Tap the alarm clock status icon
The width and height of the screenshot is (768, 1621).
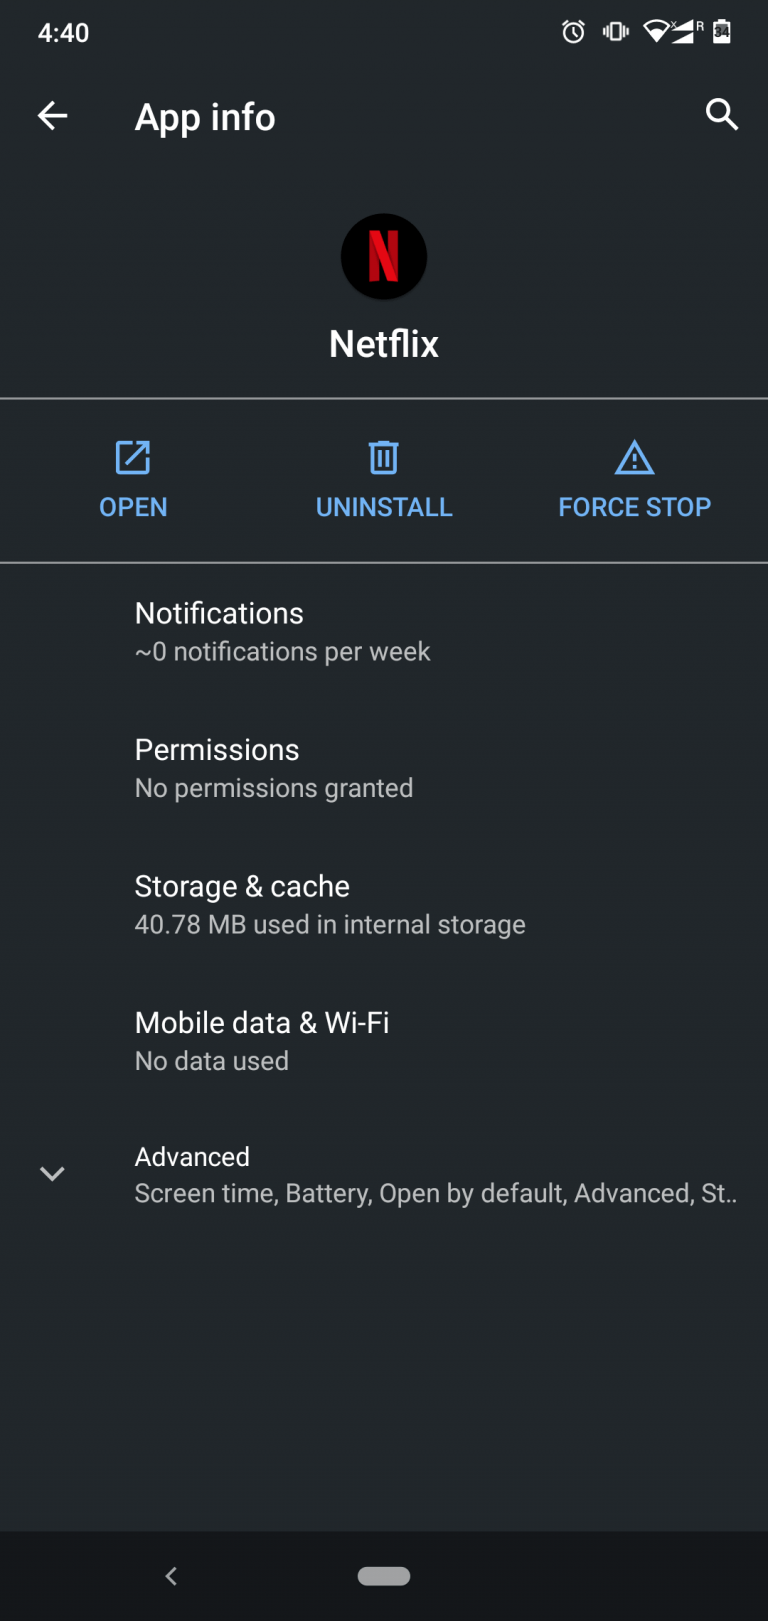click(573, 32)
